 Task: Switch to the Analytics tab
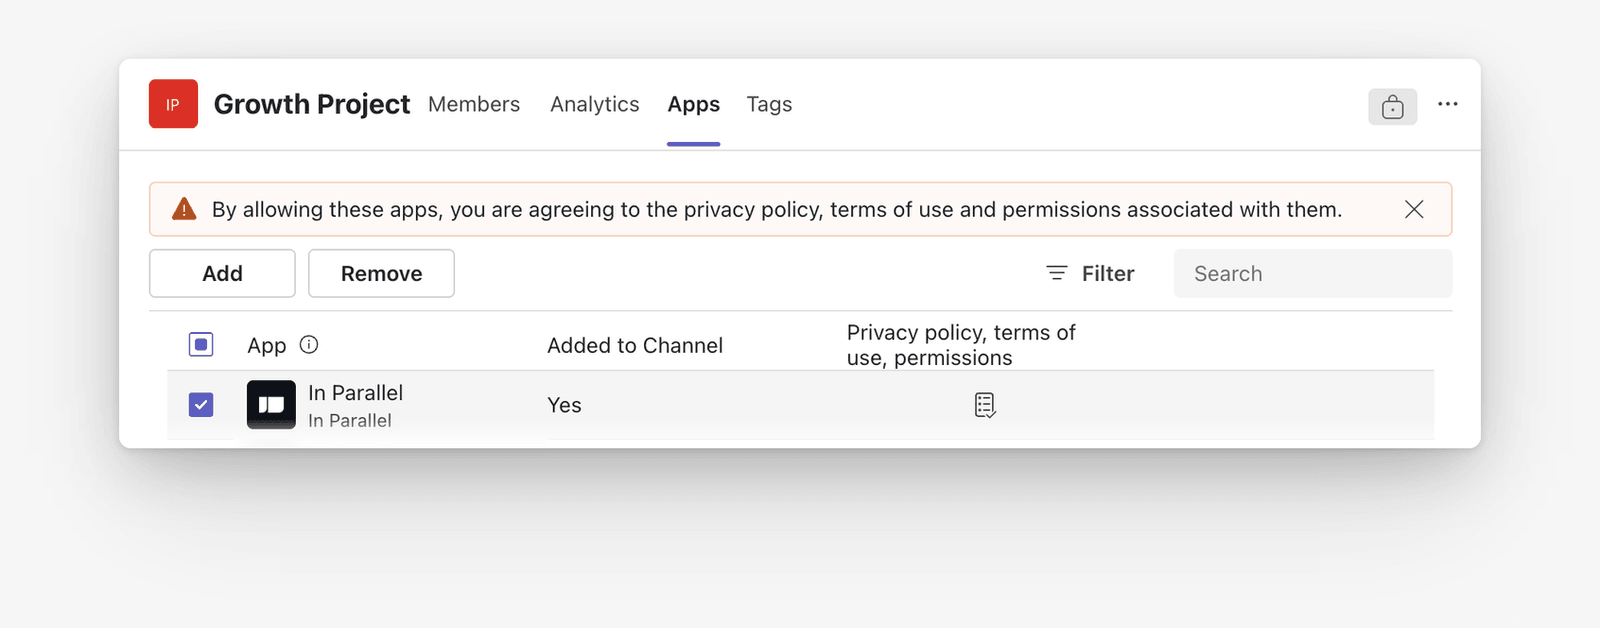tap(595, 104)
